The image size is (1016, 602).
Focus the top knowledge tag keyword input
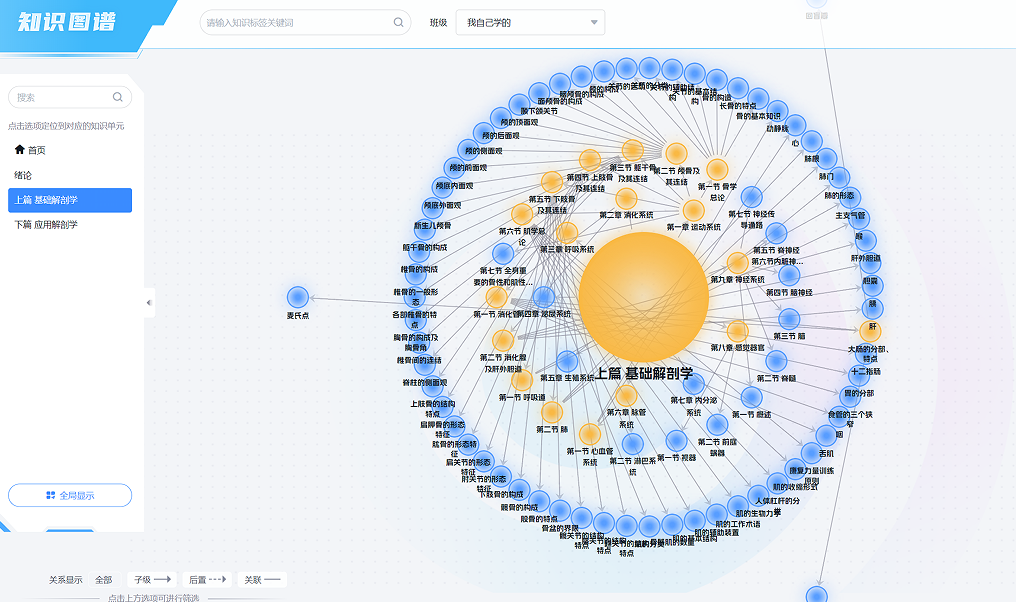(295, 22)
